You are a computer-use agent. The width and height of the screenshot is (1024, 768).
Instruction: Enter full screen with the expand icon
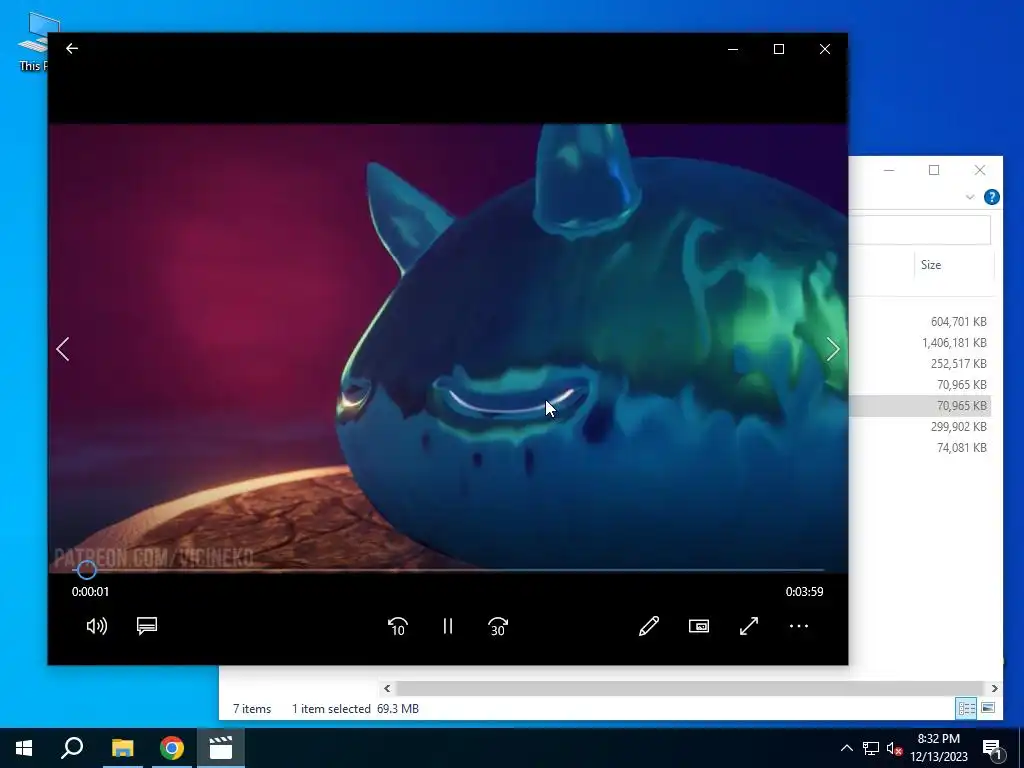[749, 626]
